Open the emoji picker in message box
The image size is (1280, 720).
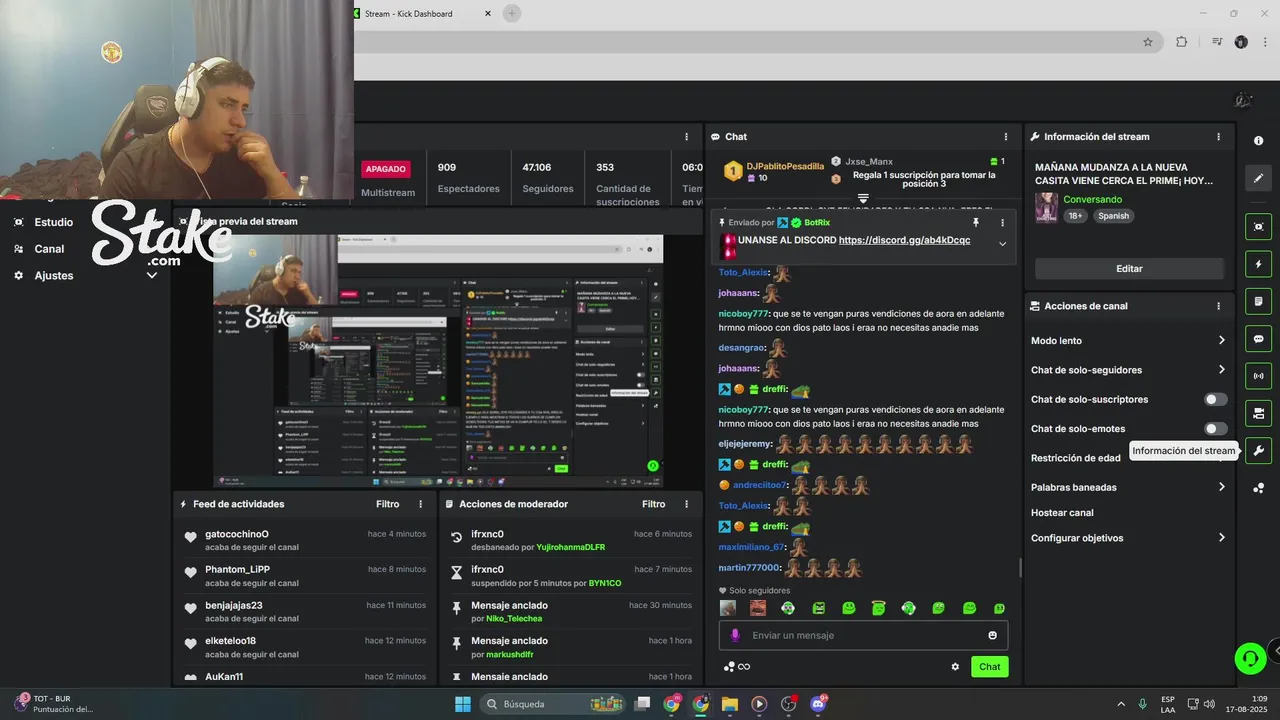pyautogui.click(x=992, y=635)
